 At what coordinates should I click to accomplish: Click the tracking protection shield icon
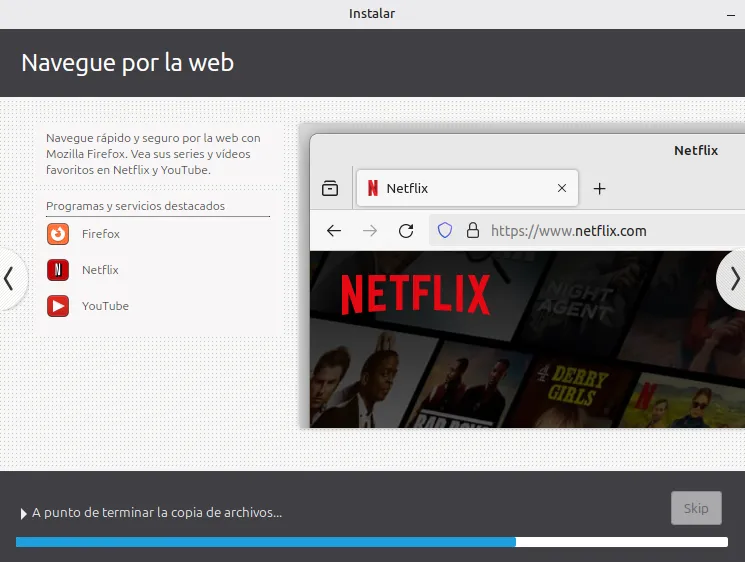(445, 230)
